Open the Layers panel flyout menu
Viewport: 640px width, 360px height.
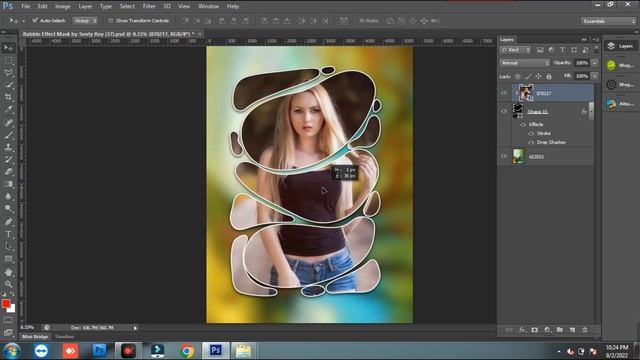coord(596,40)
